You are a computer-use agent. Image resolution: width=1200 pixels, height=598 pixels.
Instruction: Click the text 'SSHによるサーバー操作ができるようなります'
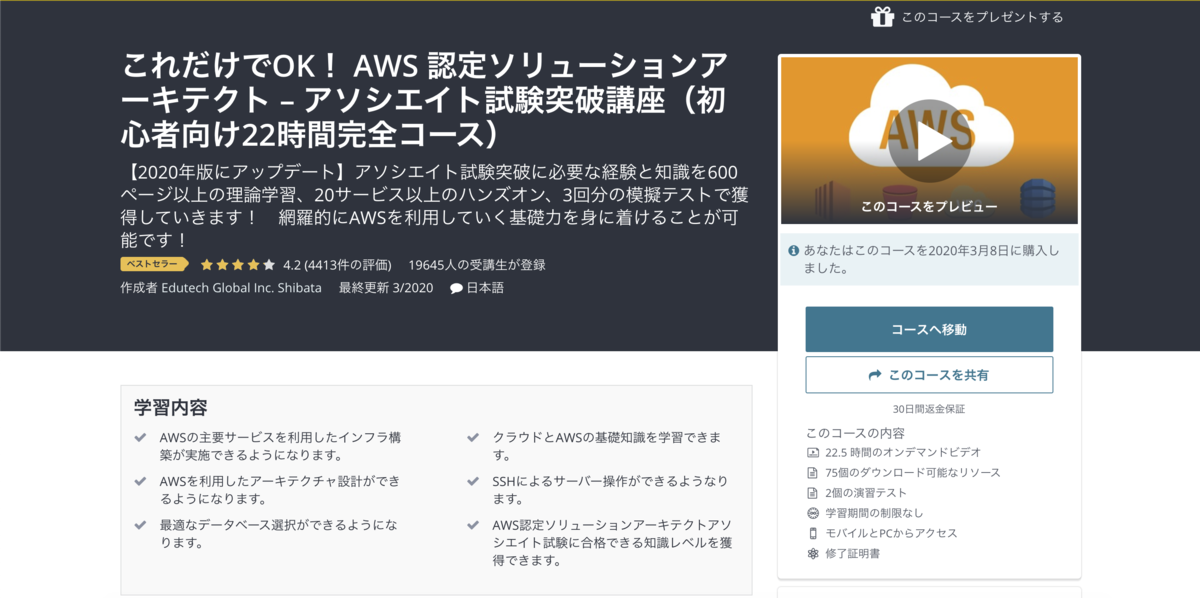(x=610, y=489)
